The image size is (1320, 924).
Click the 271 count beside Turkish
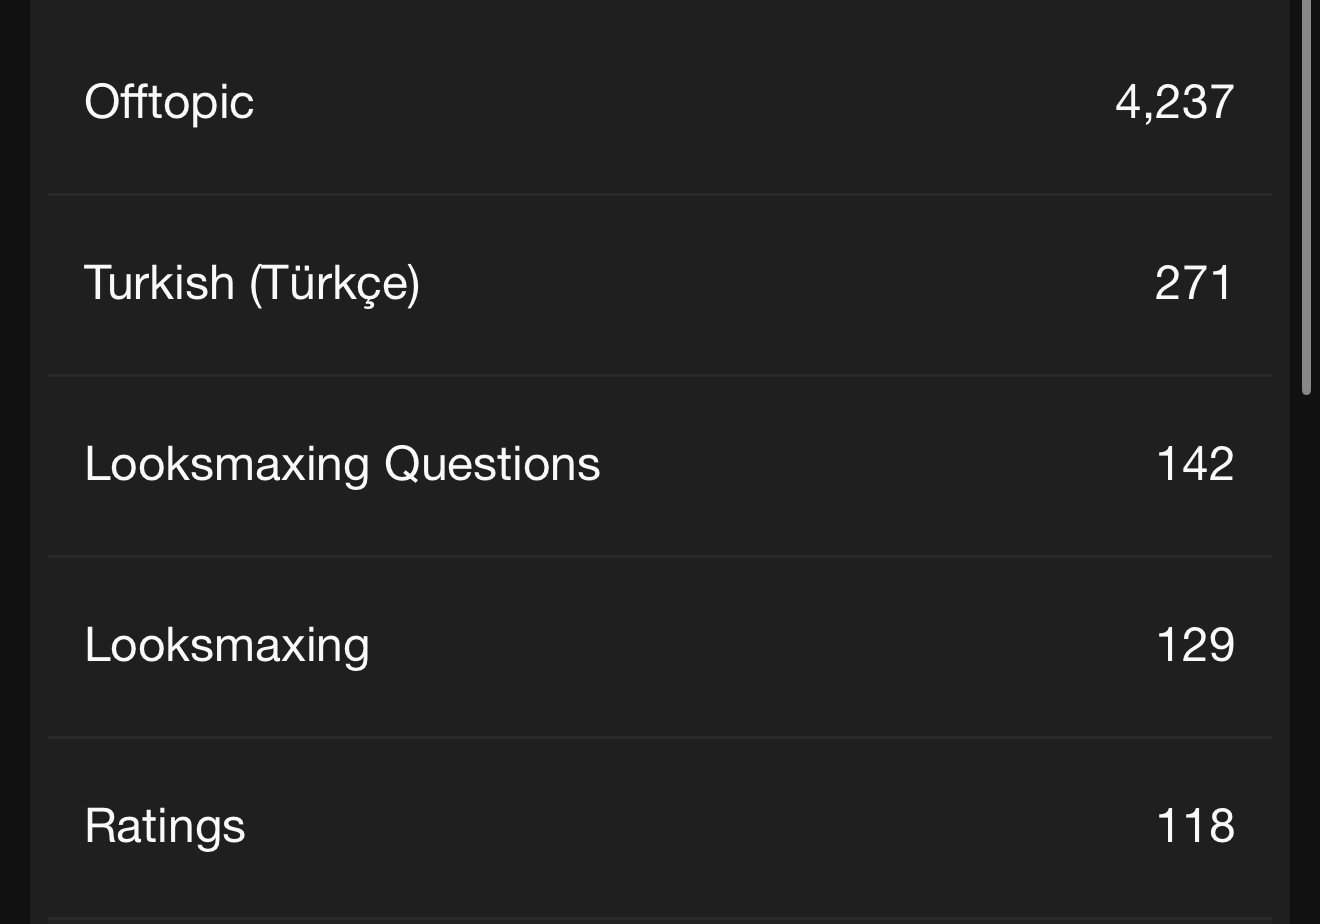pyautogui.click(x=1194, y=283)
